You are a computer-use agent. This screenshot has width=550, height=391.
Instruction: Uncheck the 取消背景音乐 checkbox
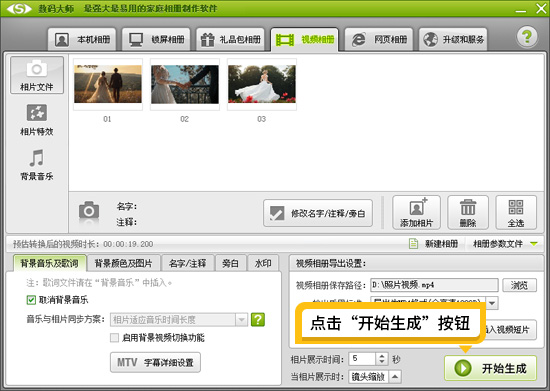click(31, 300)
